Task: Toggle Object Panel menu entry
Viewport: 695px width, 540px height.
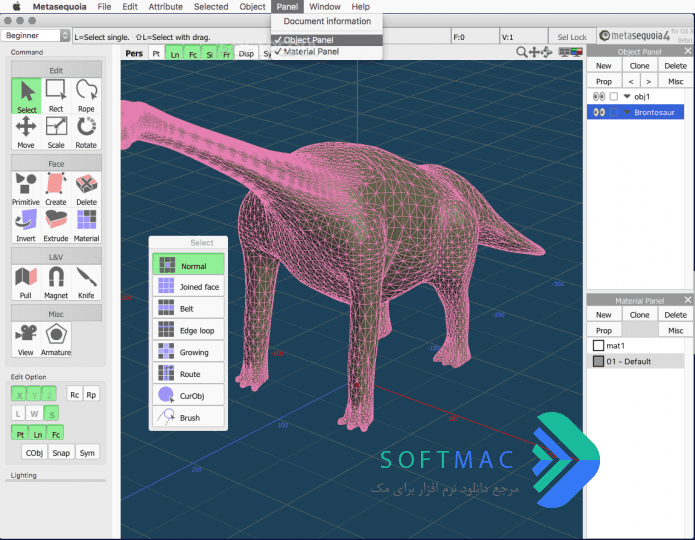Action: pyautogui.click(x=327, y=40)
